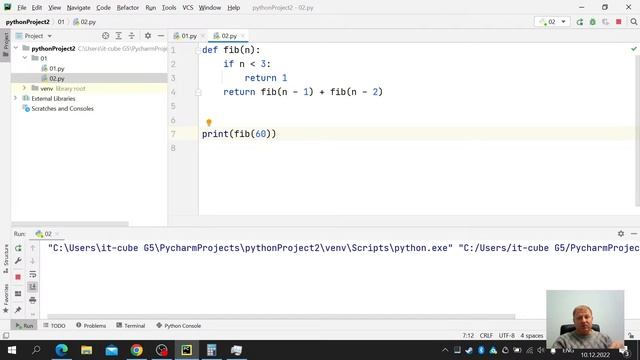Image resolution: width=640 pixels, height=360 pixels.
Task: Click the pythonProject2 breadcrumb
Action: coord(27,22)
